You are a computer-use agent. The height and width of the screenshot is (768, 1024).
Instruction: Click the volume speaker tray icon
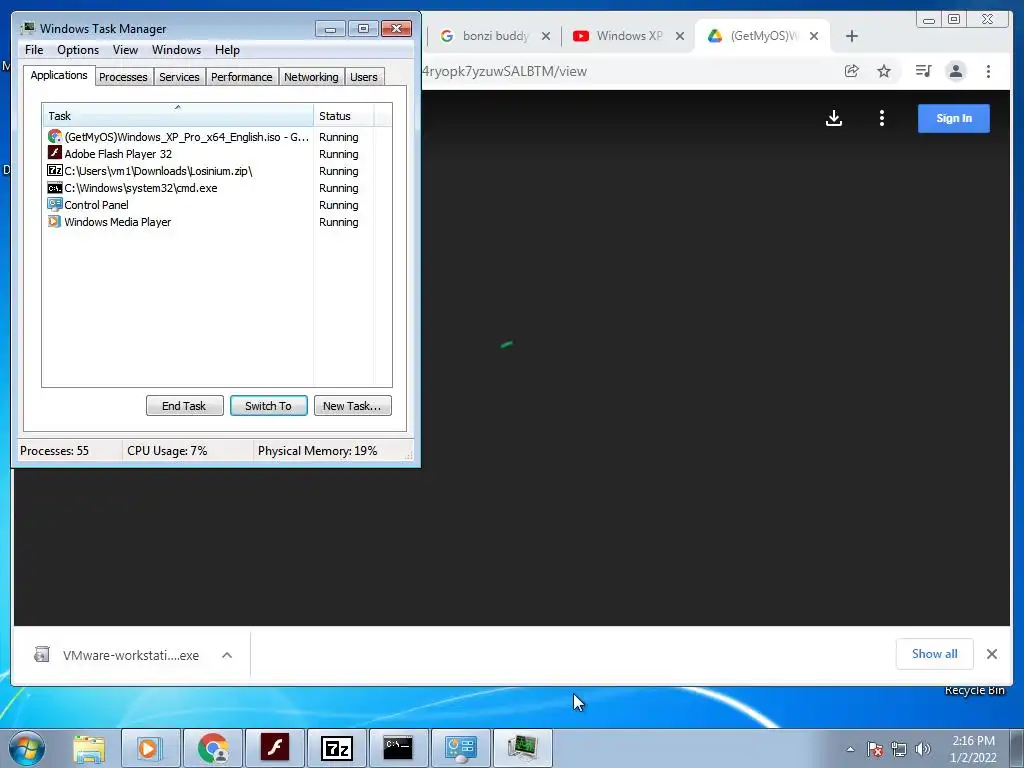[923, 749]
